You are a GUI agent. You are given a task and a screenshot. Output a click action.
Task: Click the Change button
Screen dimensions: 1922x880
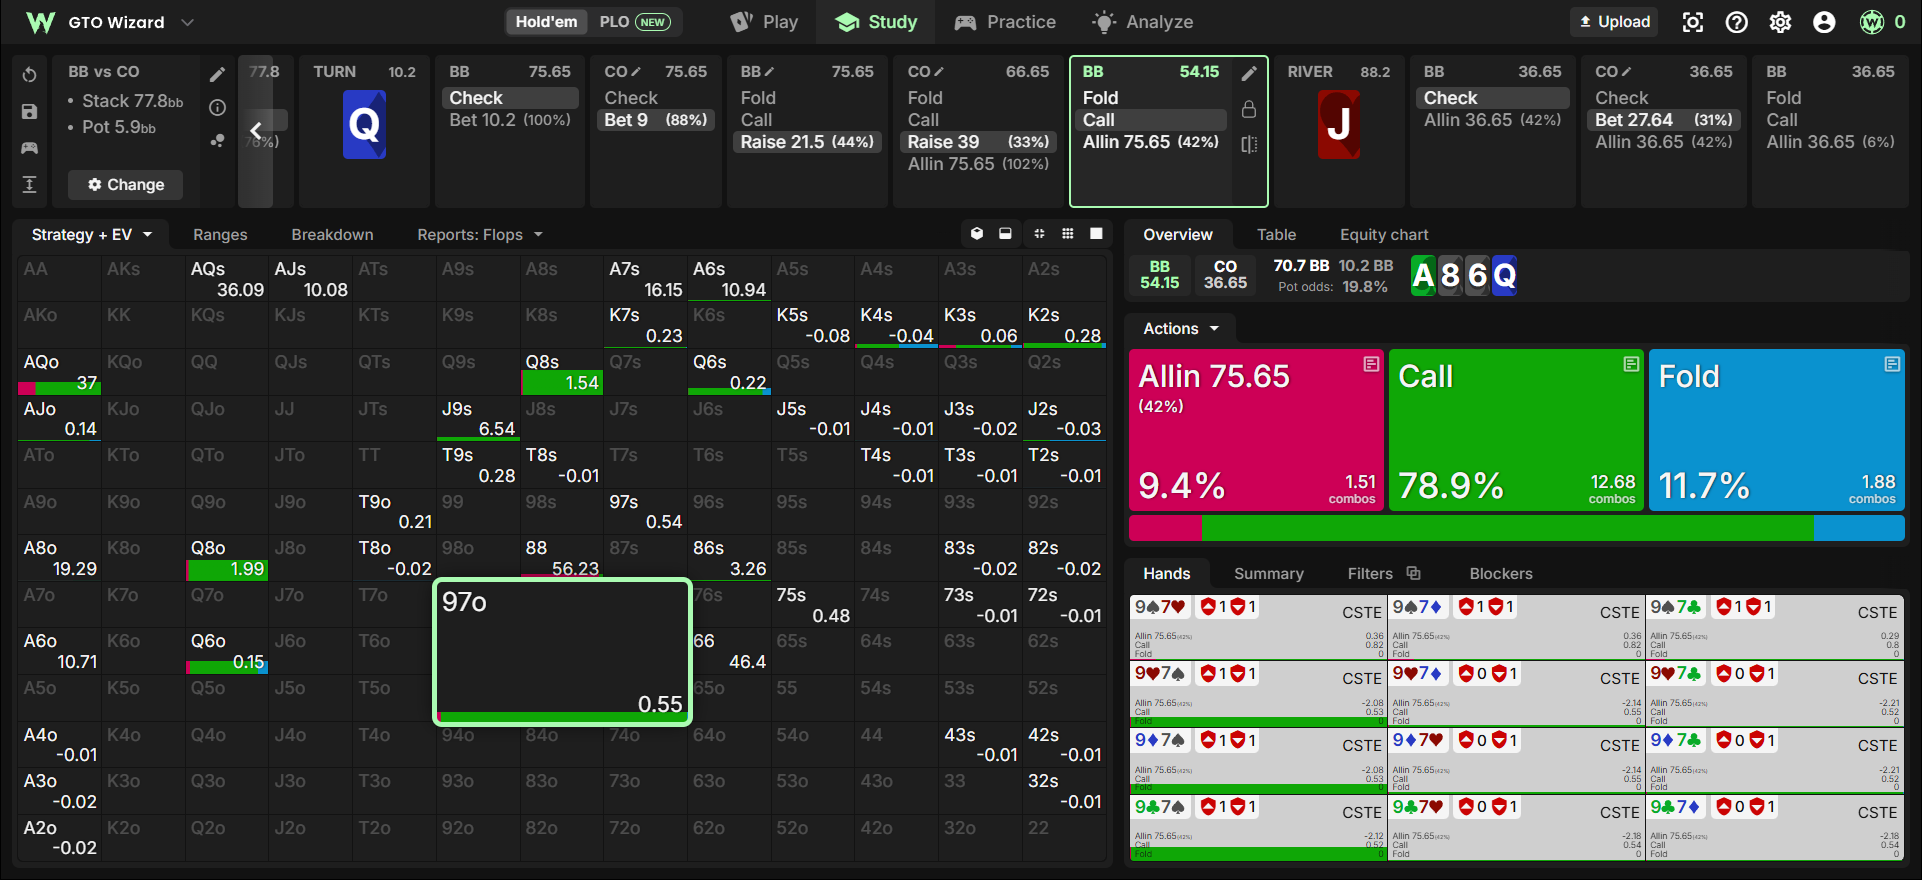click(x=126, y=185)
